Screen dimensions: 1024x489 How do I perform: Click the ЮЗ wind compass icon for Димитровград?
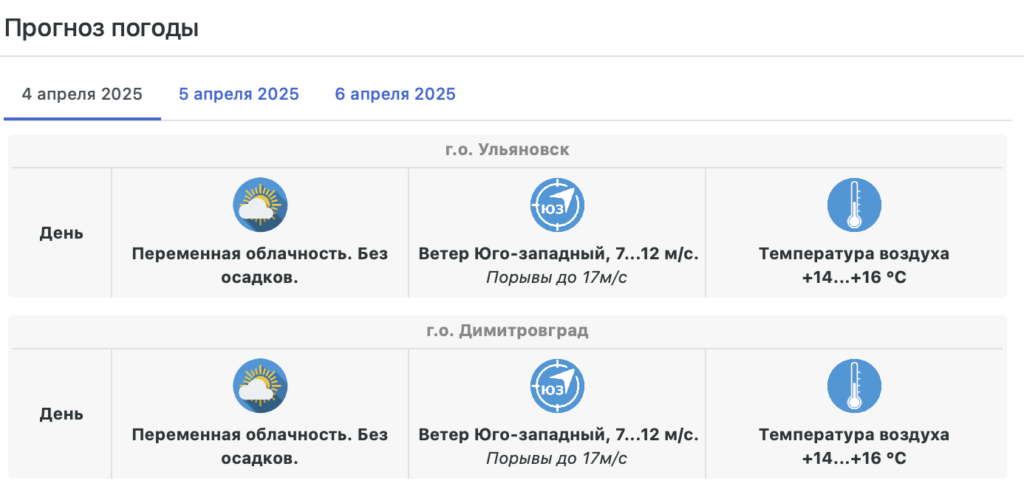(x=557, y=386)
